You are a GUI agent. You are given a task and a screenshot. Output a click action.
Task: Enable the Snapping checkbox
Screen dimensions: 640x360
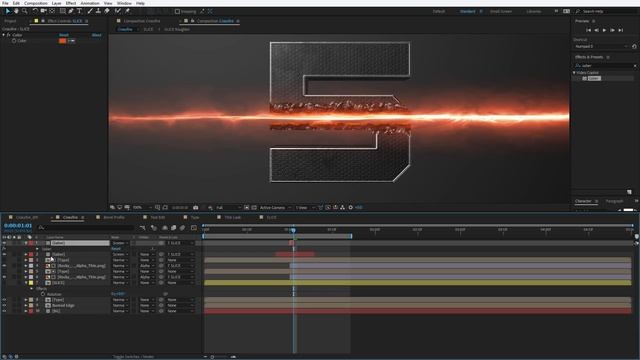pos(177,11)
